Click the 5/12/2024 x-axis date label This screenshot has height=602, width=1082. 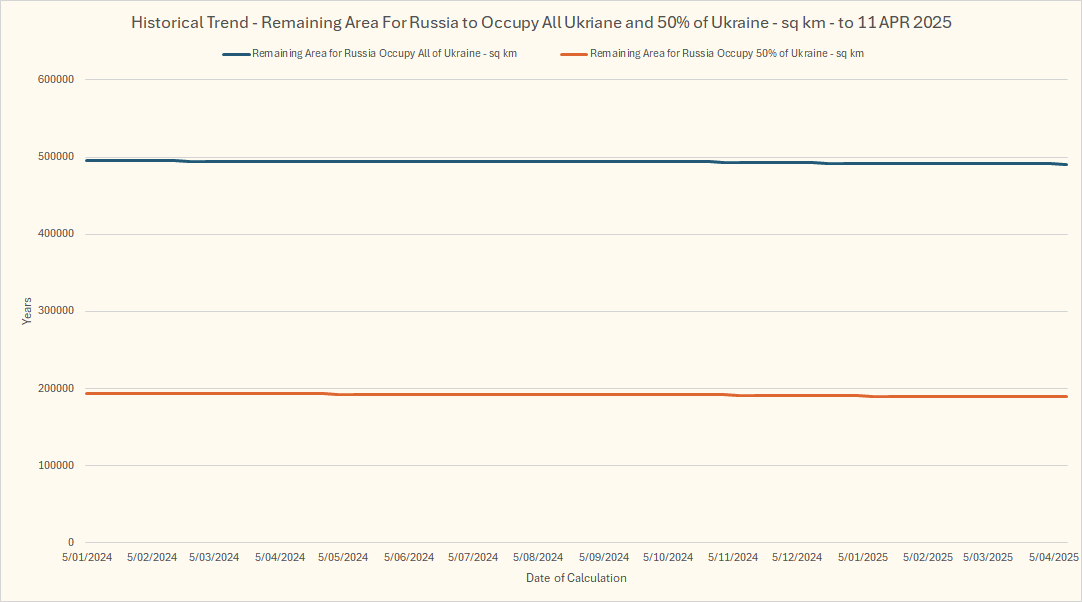tap(797, 557)
